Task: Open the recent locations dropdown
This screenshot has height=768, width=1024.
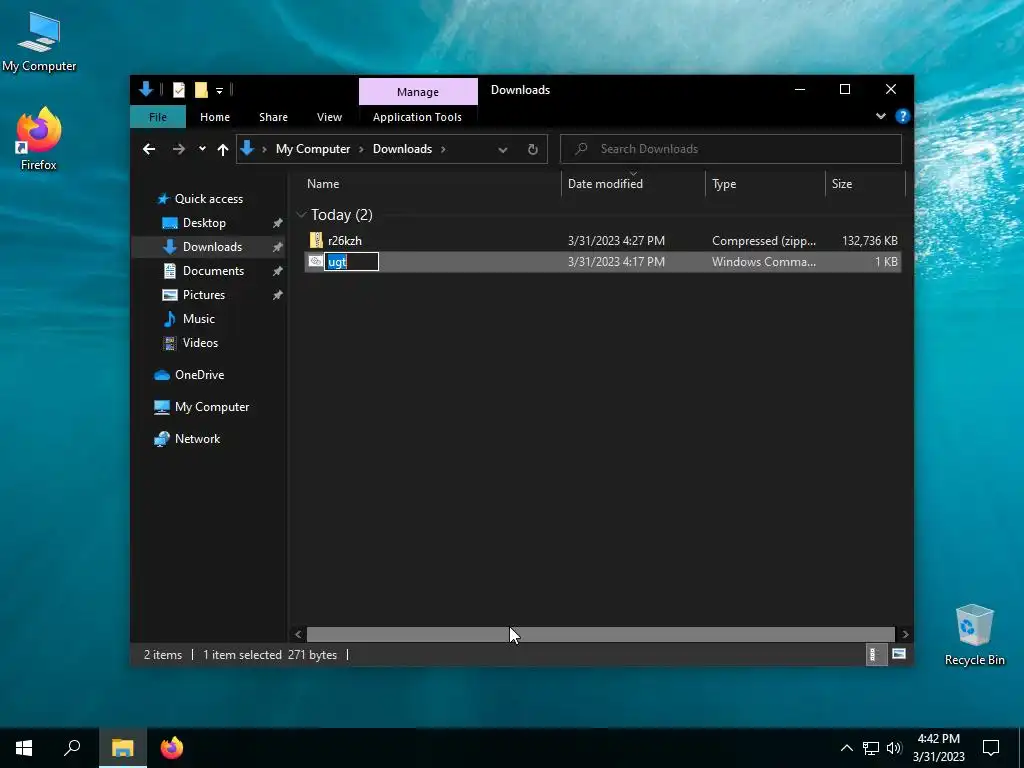Action: click(202, 149)
